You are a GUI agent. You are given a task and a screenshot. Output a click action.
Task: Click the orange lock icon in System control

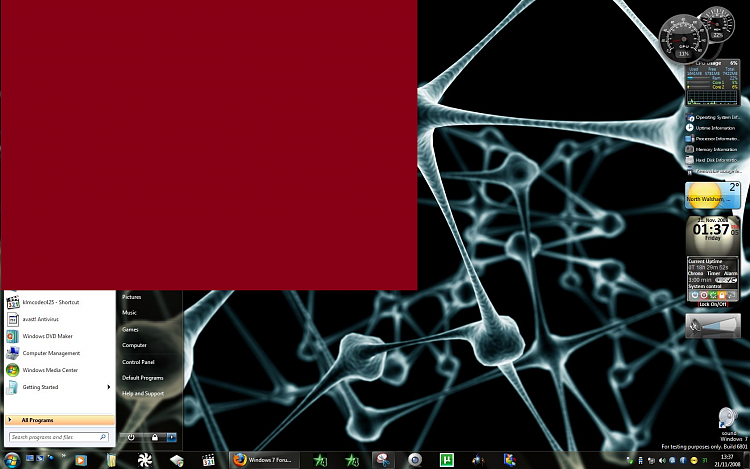click(722, 295)
